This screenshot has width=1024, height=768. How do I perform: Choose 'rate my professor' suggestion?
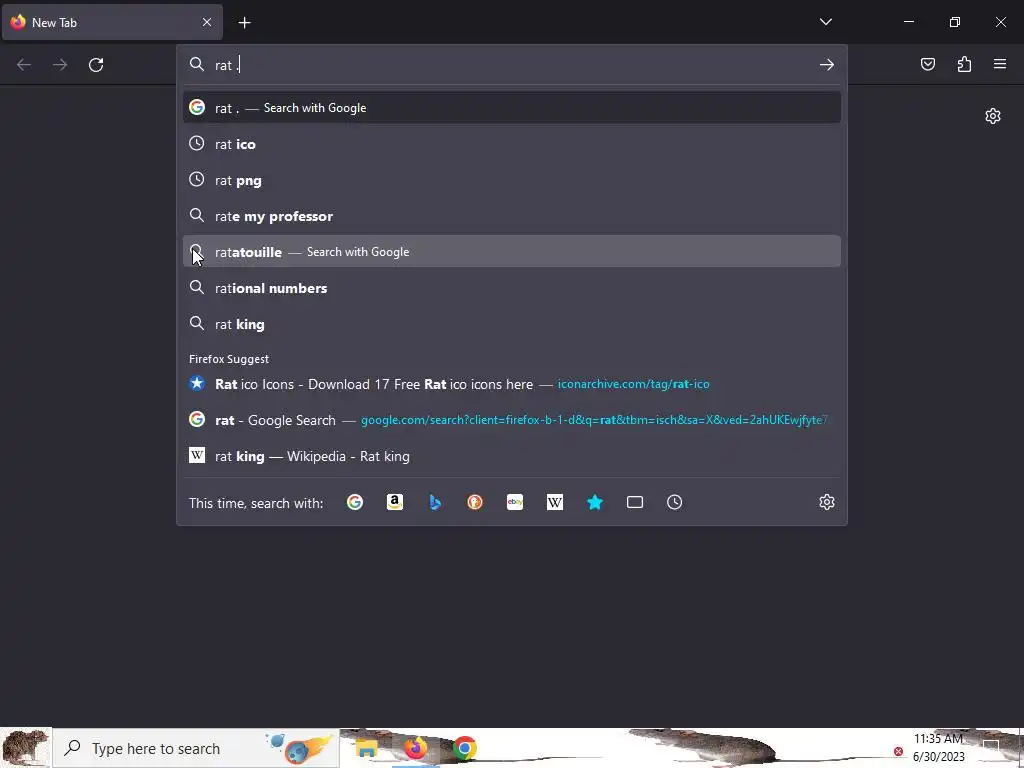tap(512, 216)
